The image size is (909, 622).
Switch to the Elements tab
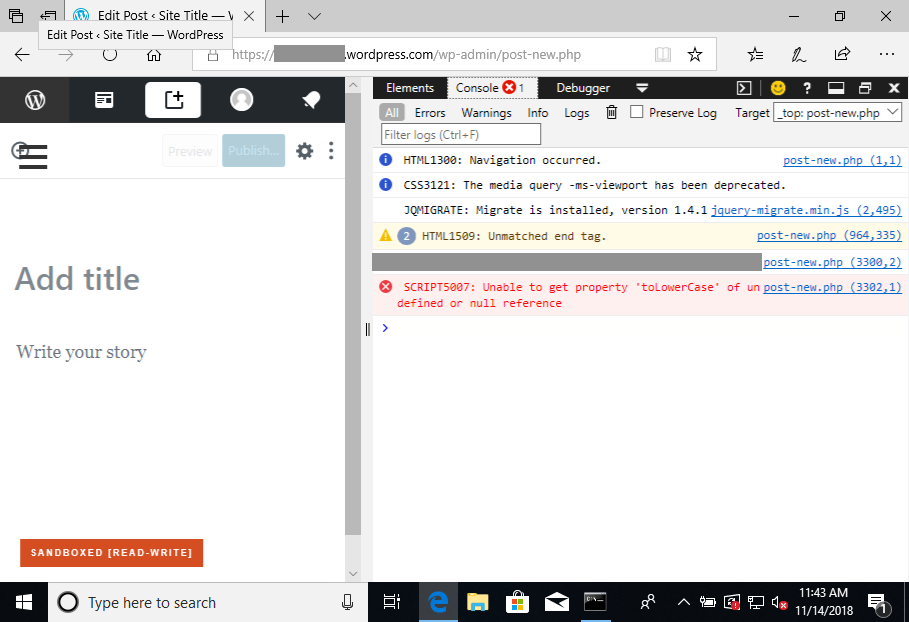coord(409,88)
